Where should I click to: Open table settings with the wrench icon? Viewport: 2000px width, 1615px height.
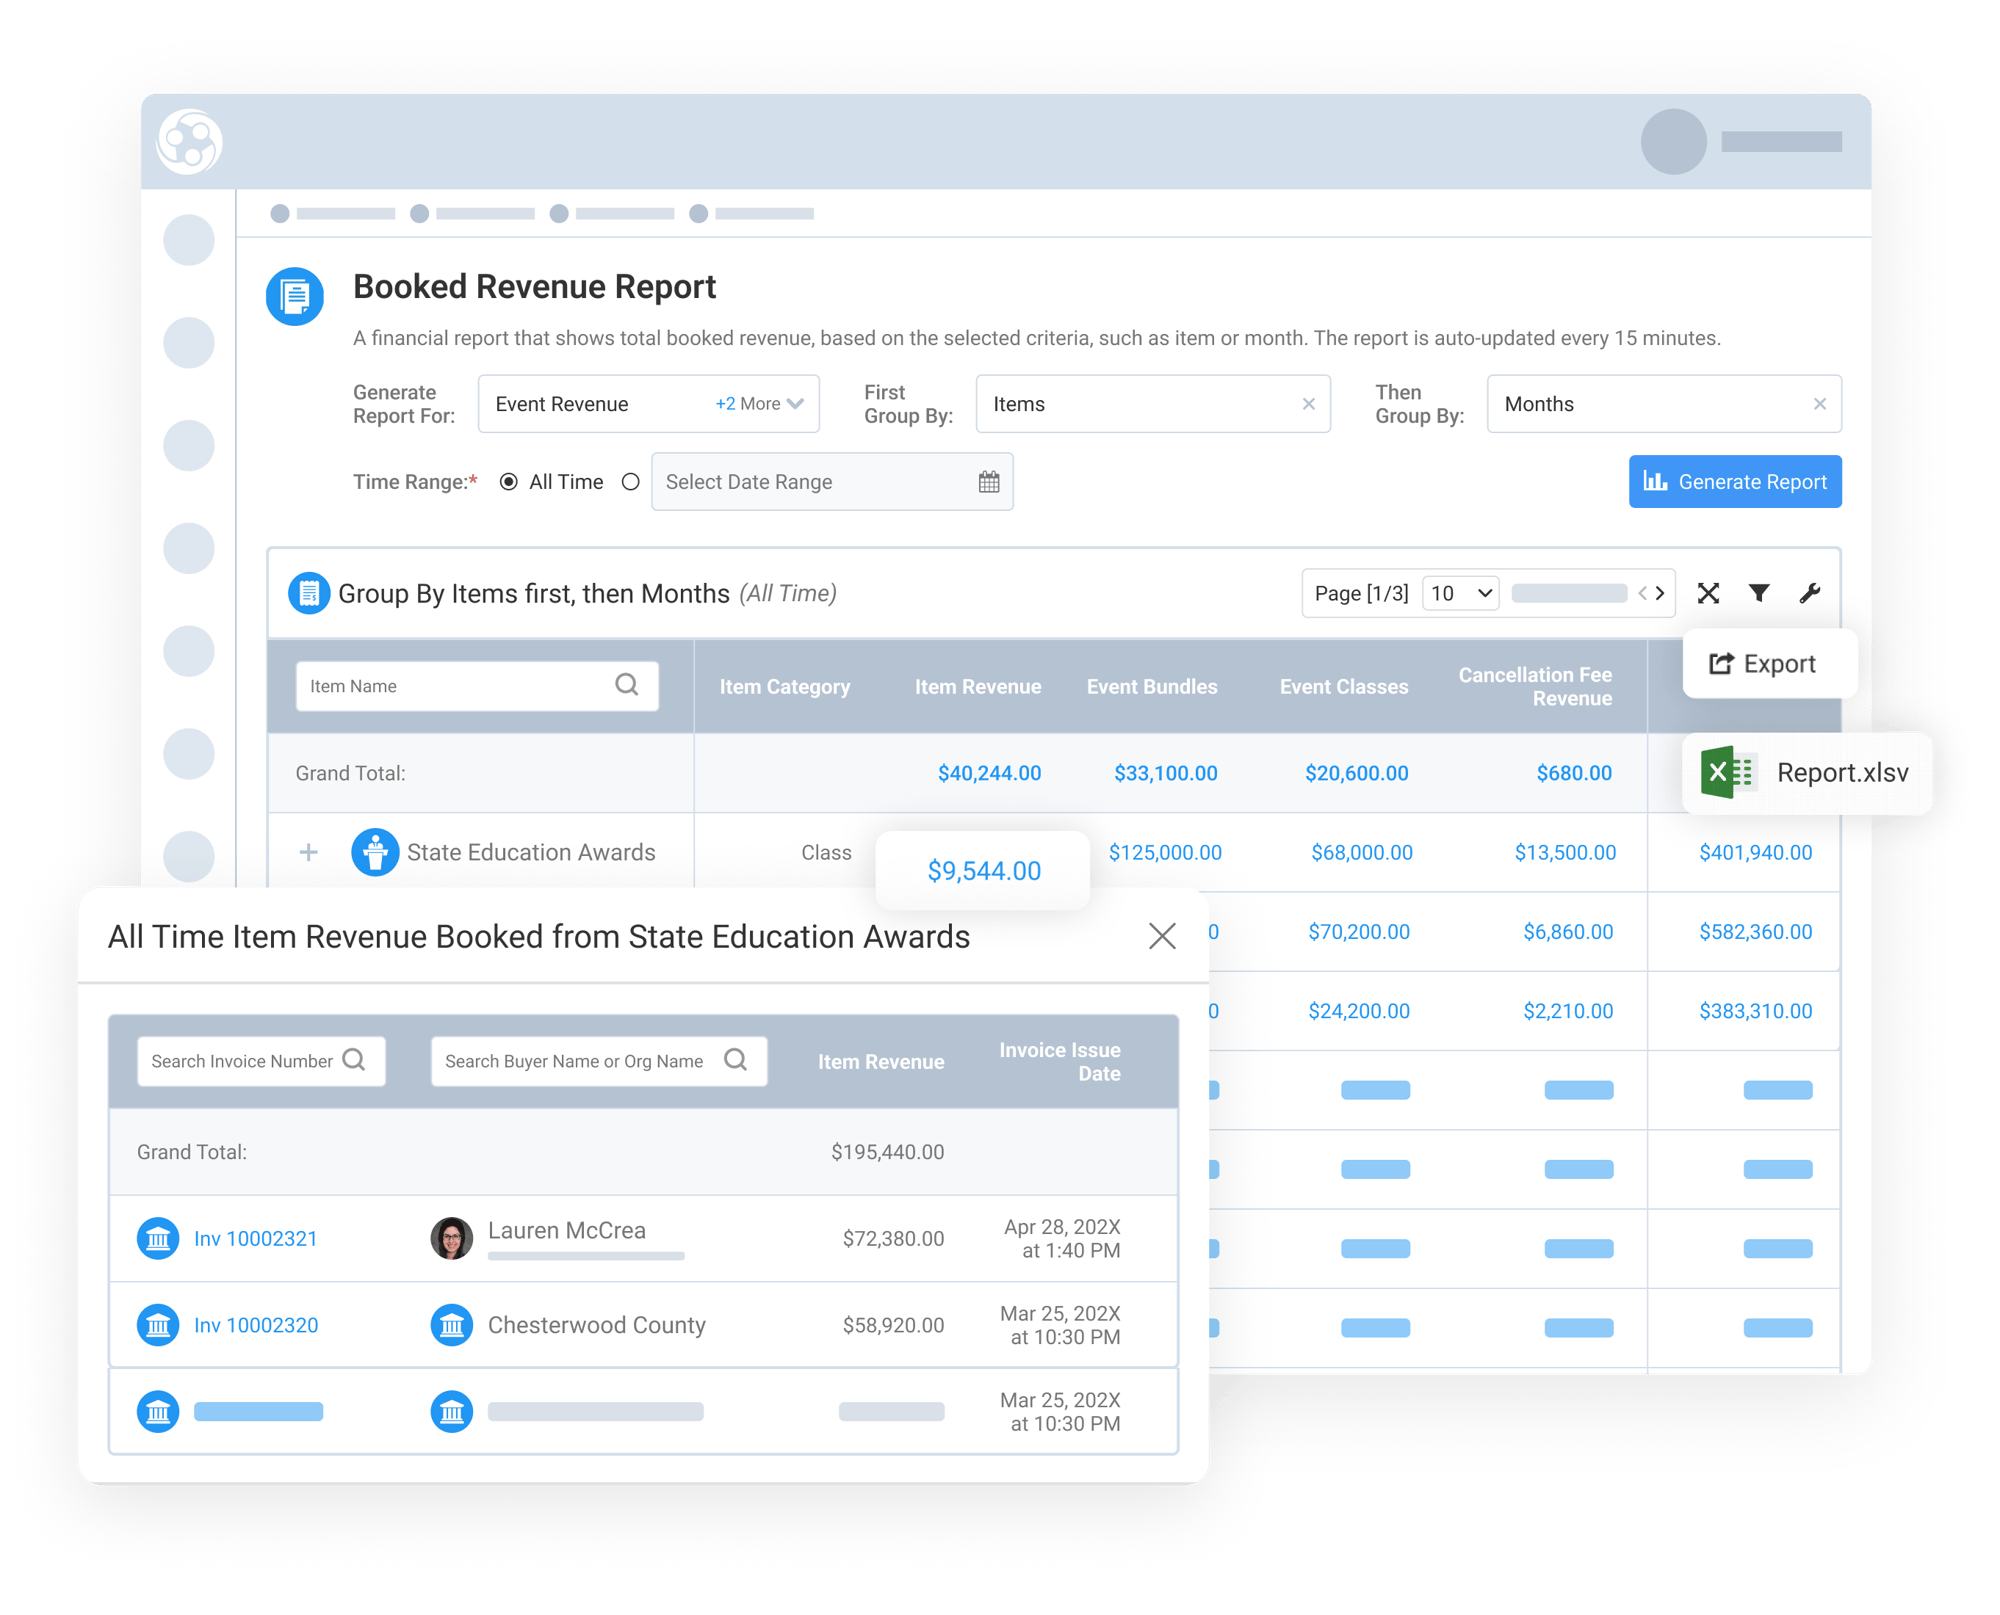tap(1809, 593)
